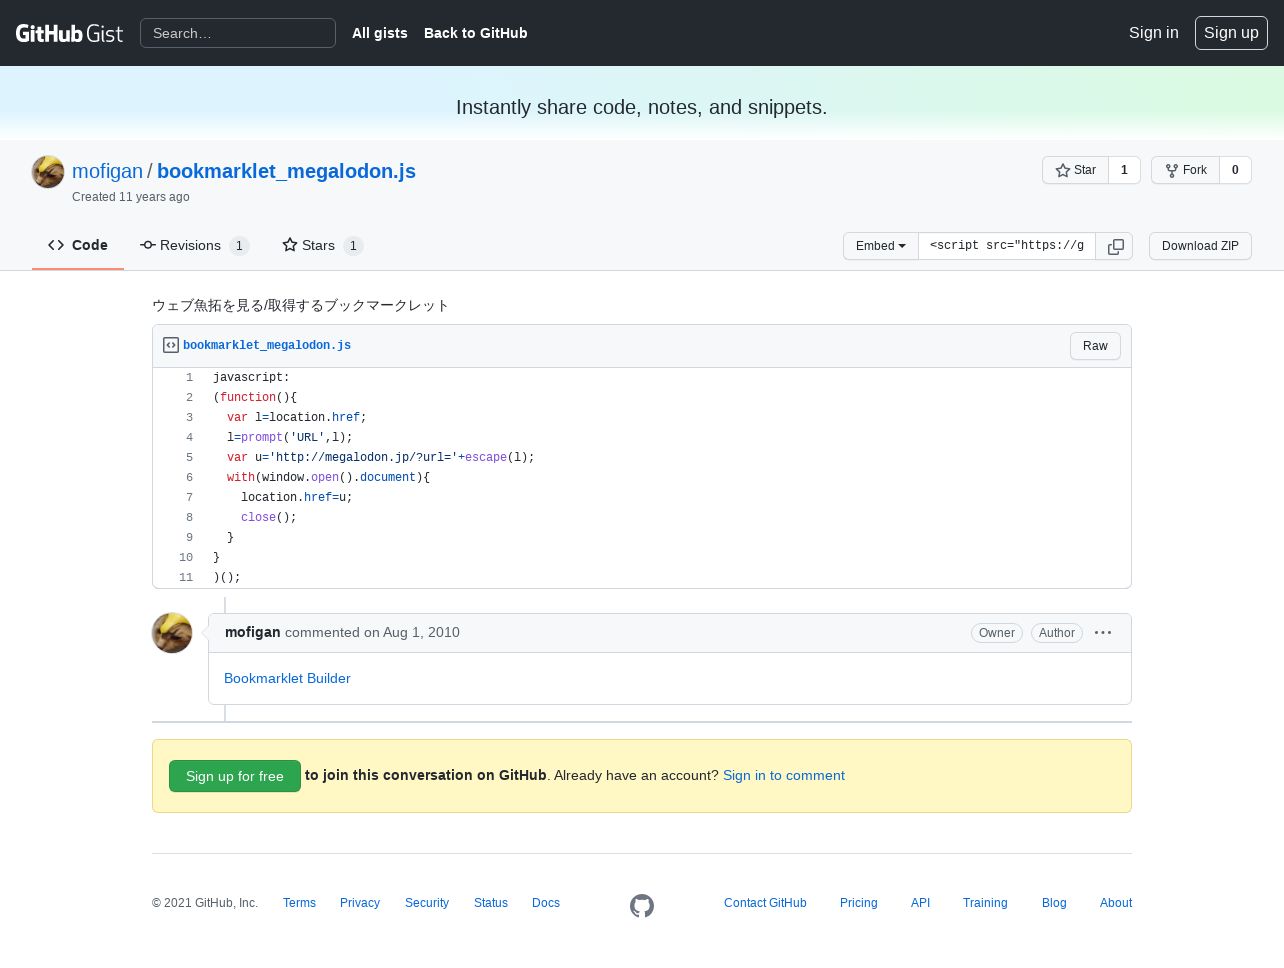This screenshot has height=968, width=1284.
Task: Go Back to GitHub
Action: [475, 33]
